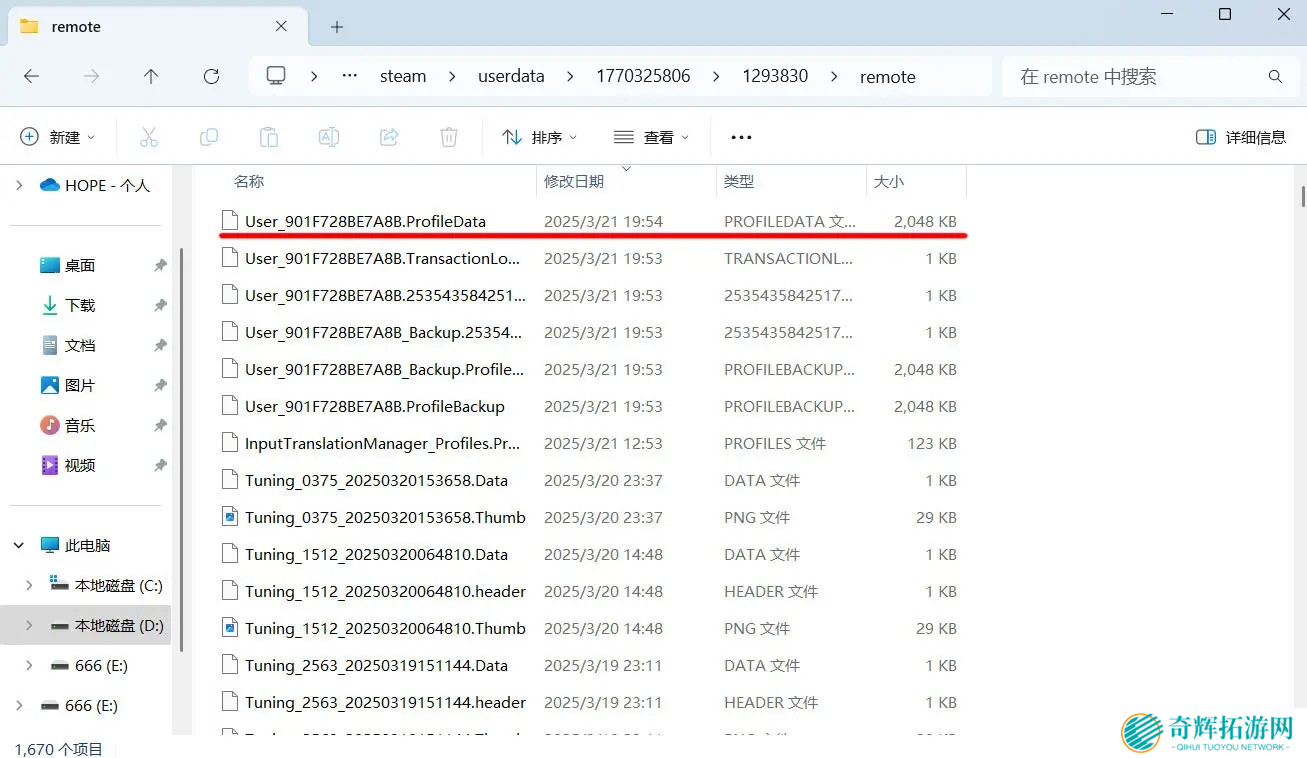1307x758 pixels.
Task: Open the 新建 new item menu
Action: (x=58, y=137)
